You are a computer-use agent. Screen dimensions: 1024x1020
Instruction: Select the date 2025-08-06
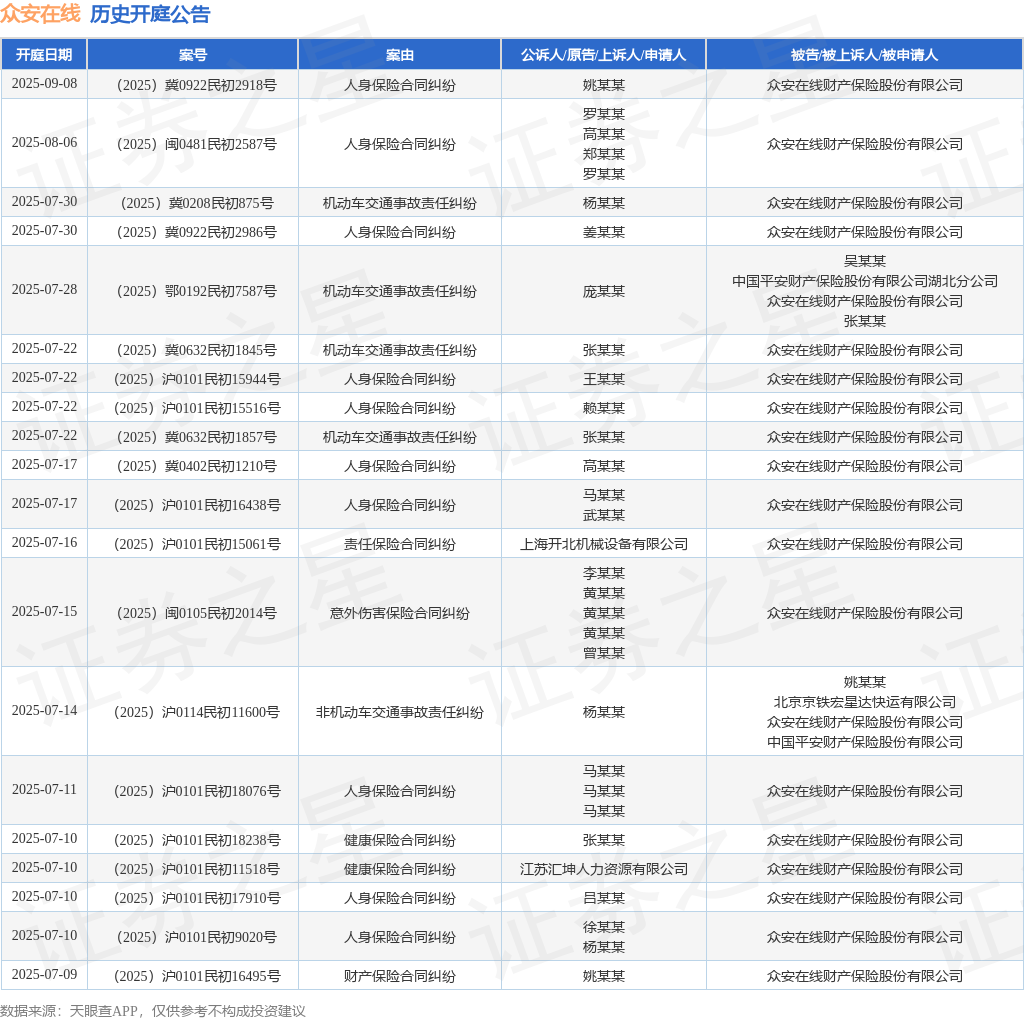44,142
